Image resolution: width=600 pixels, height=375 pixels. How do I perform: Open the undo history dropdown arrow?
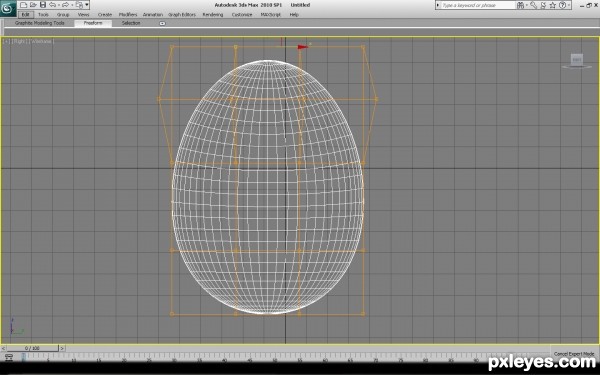click(59, 5)
